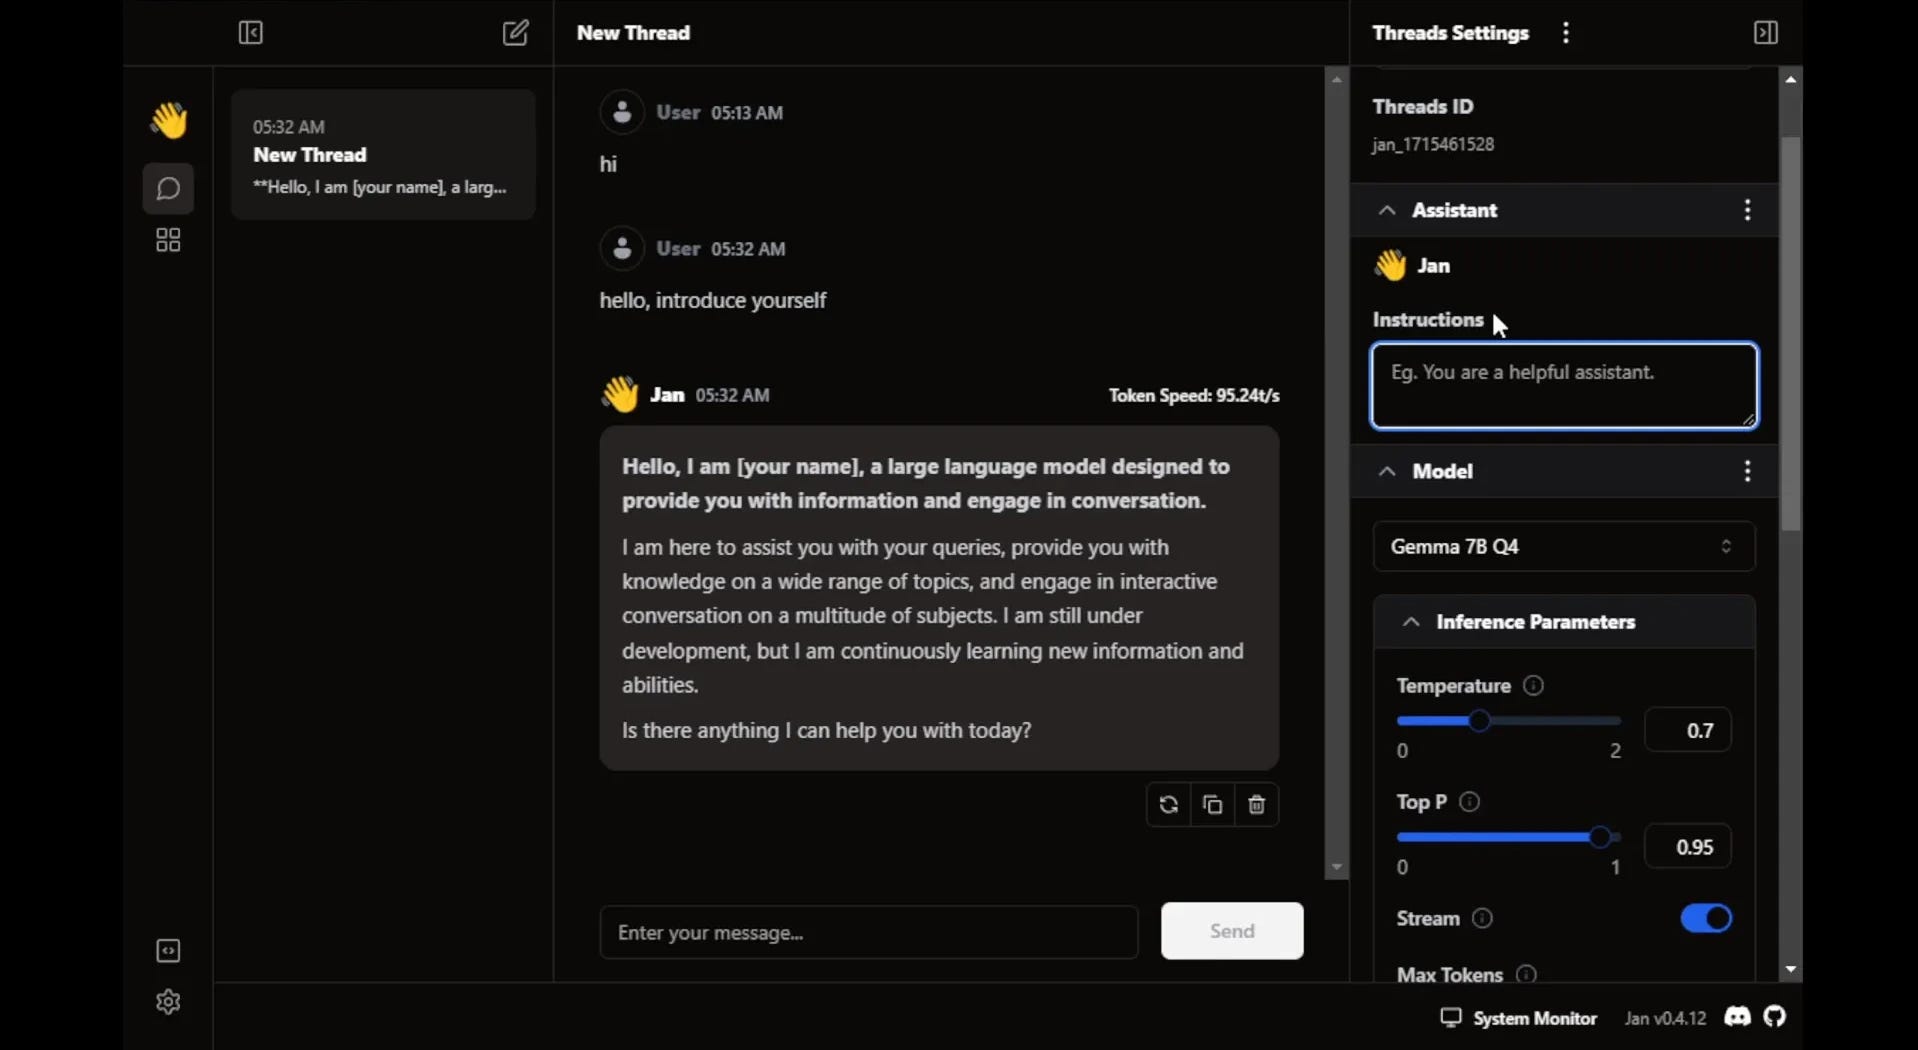Regenerate Jan's last response
The height and width of the screenshot is (1050, 1918).
point(1168,805)
